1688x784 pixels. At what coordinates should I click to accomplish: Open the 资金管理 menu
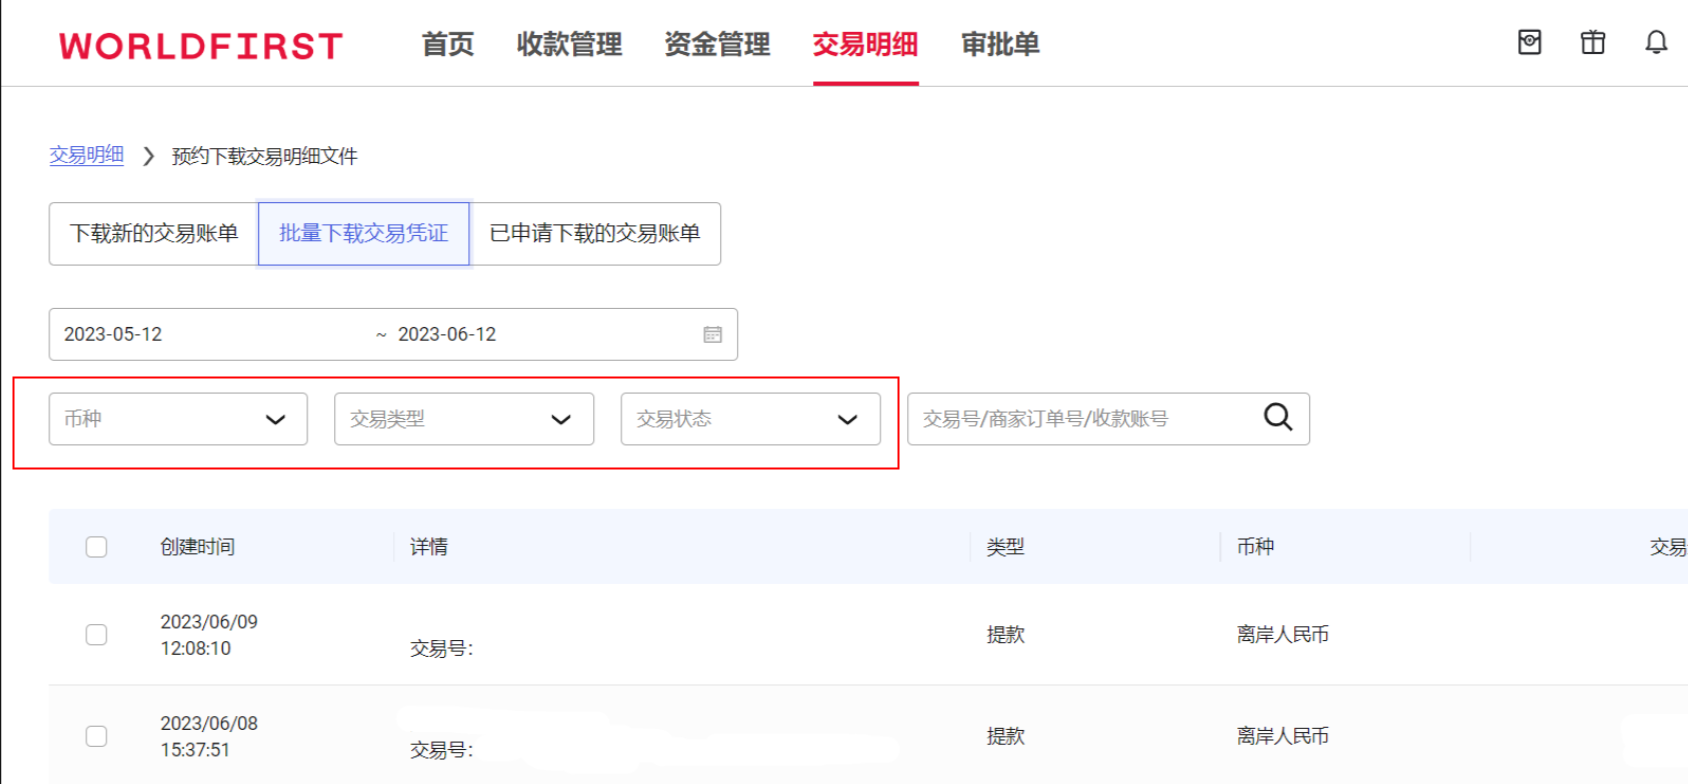pyautogui.click(x=717, y=45)
